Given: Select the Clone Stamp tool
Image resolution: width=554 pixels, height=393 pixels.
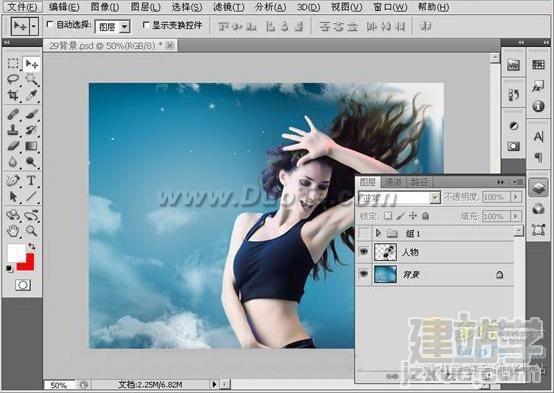Looking at the screenshot, I should pyautogui.click(x=13, y=130).
